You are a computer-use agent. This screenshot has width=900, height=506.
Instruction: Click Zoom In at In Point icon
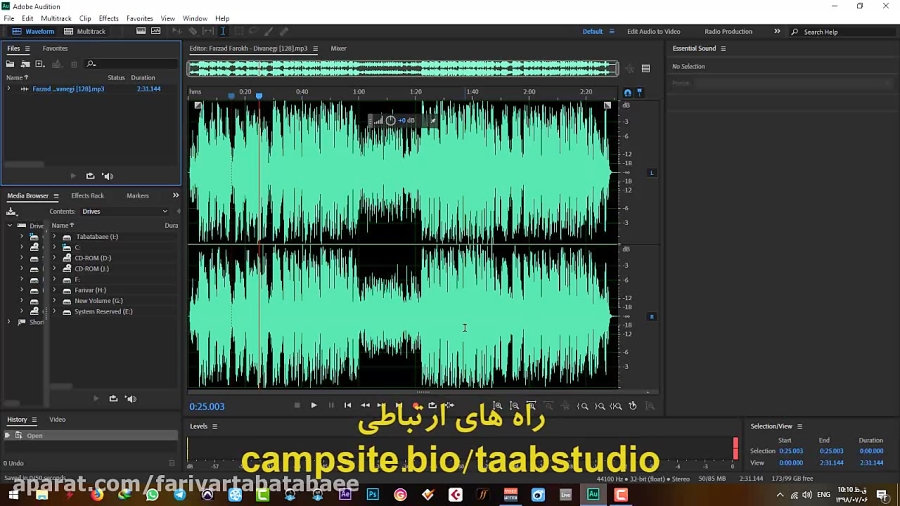[583, 406]
